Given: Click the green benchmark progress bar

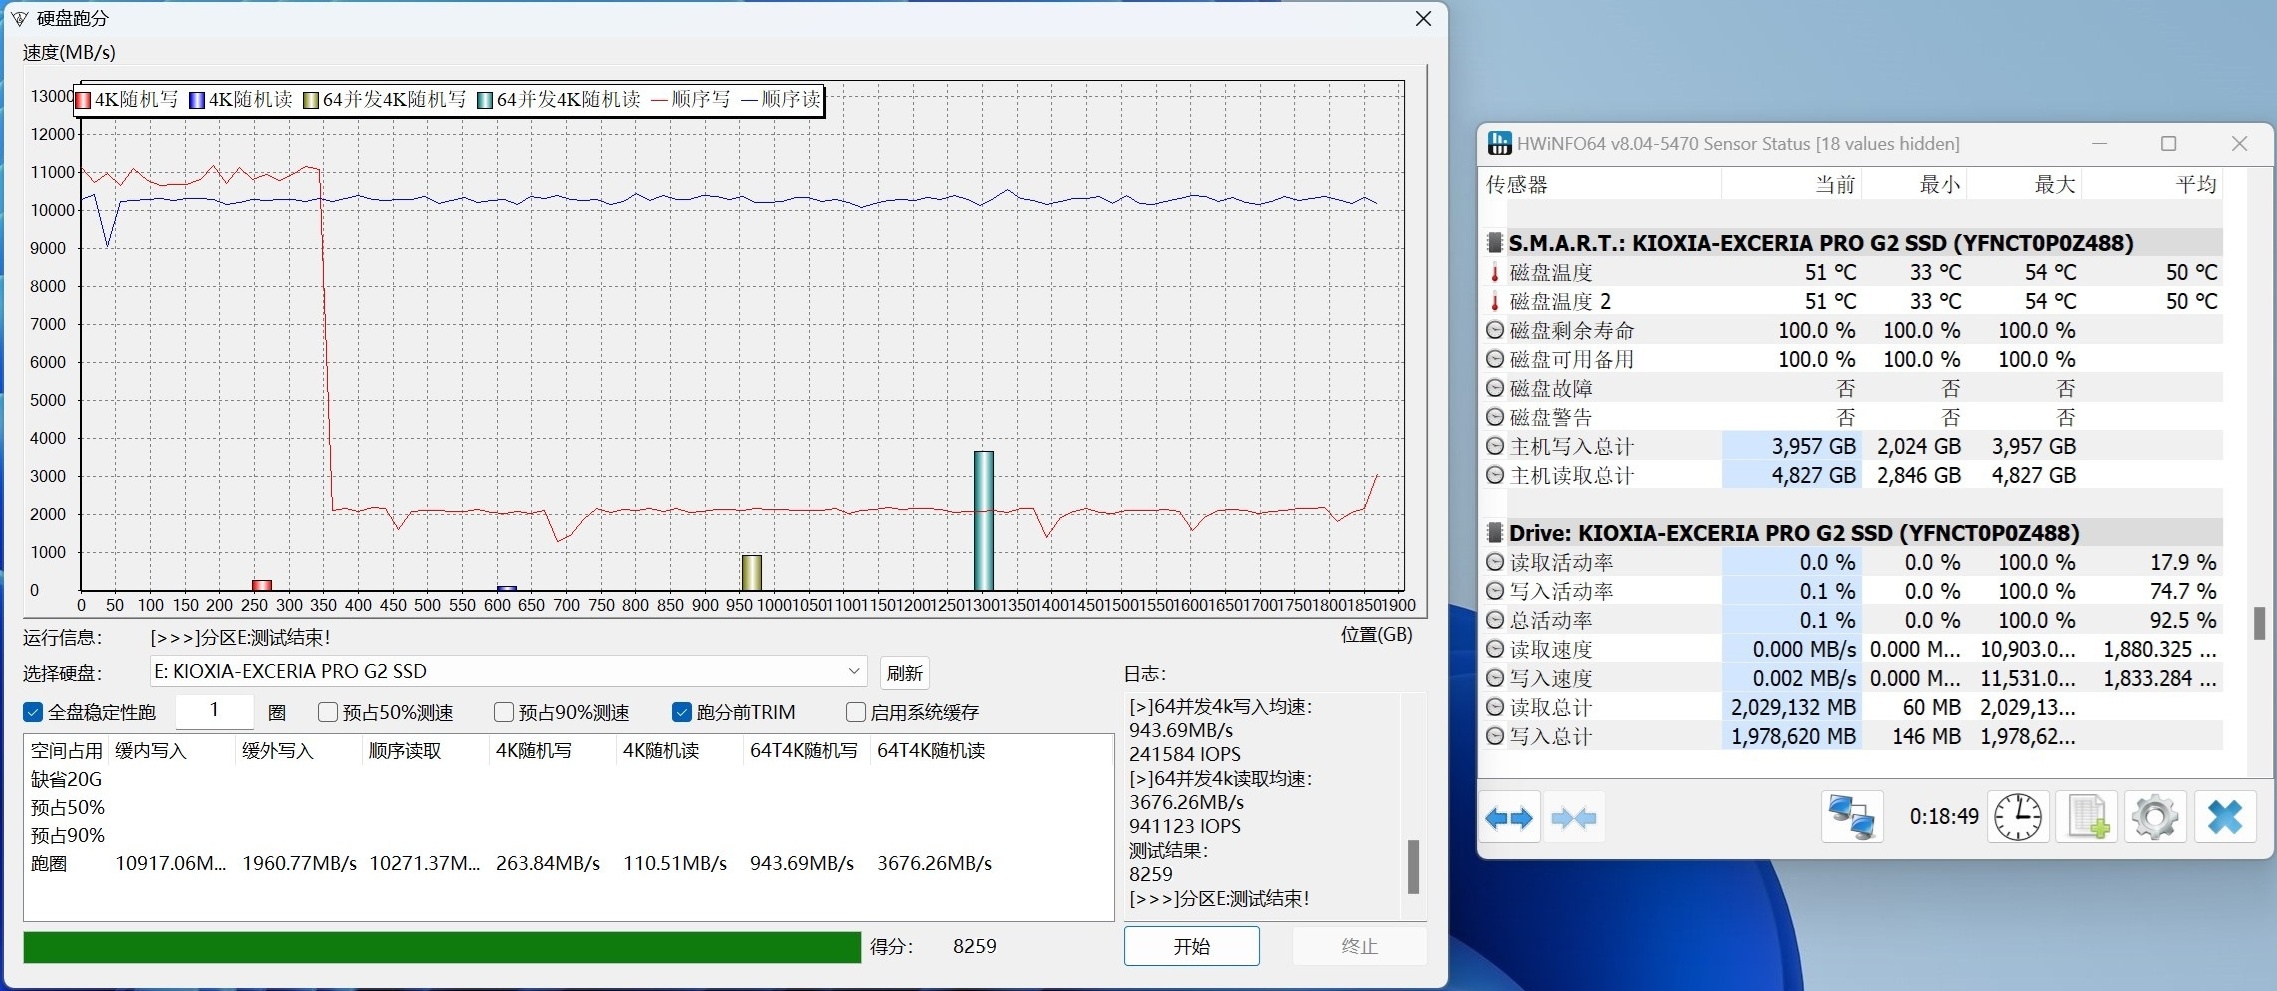Looking at the screenshot, I should pos(441,947).
